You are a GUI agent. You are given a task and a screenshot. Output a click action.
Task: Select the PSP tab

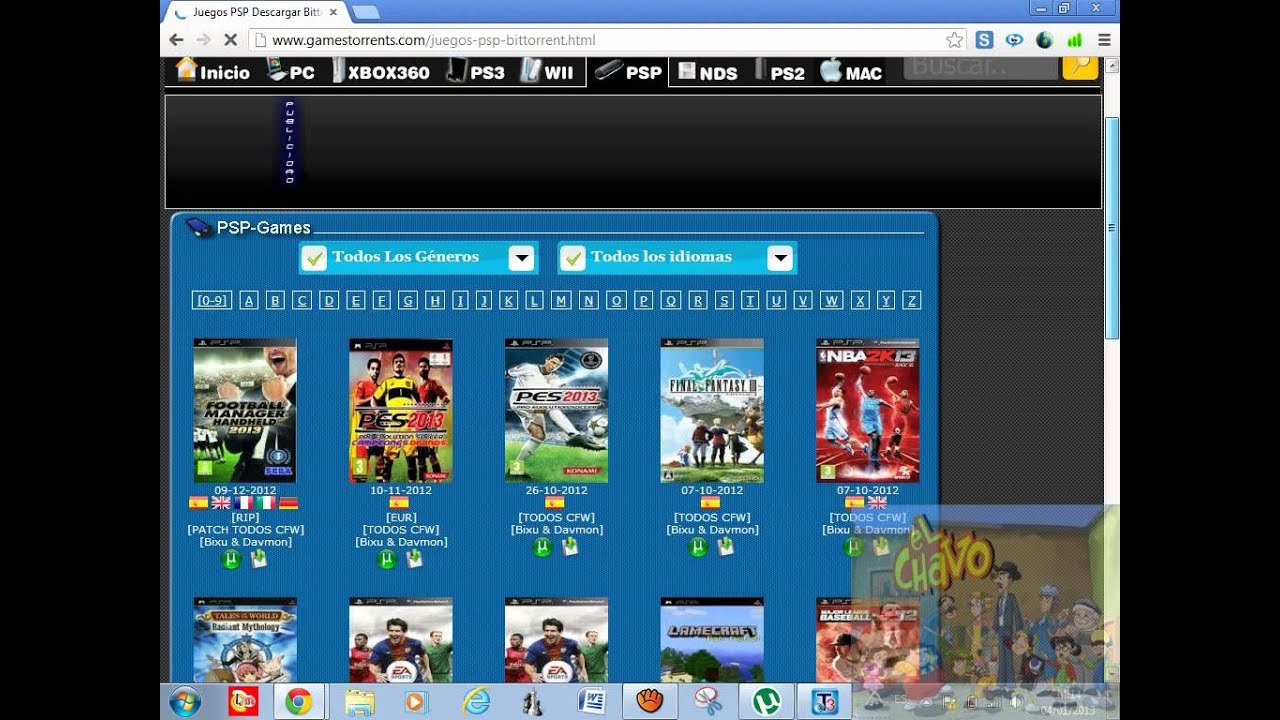click(628, 72)
